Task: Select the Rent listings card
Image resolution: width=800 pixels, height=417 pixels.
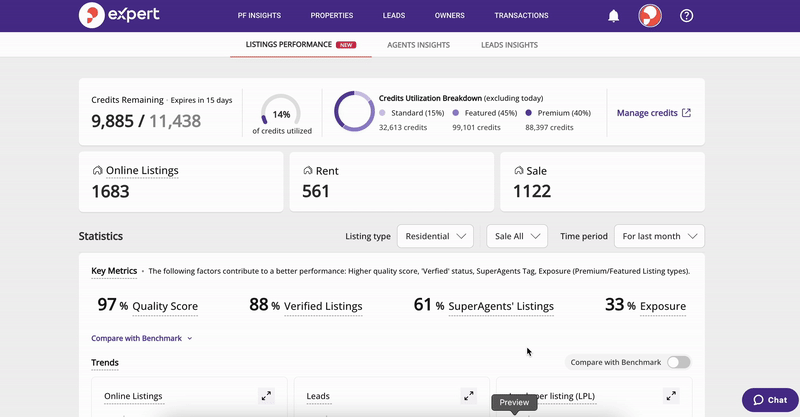Action: point(391,181)
